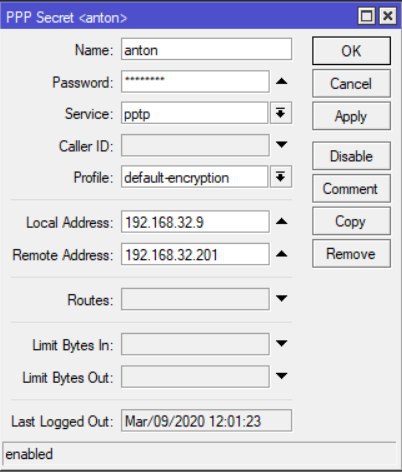The image size is (402, 473).
Task: Close the PPP Secret window
Action: point(388,16)
